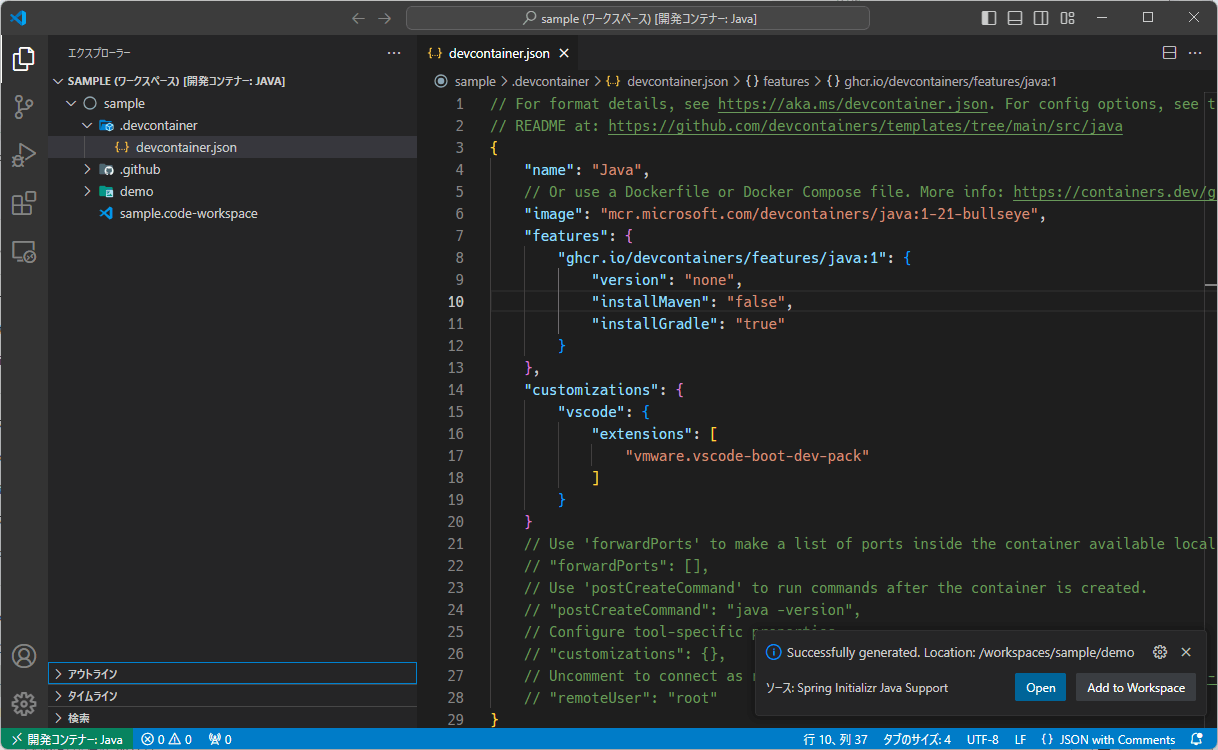Open the Run and Debug view
1218x750 pixels.
[x=24, y=155]
